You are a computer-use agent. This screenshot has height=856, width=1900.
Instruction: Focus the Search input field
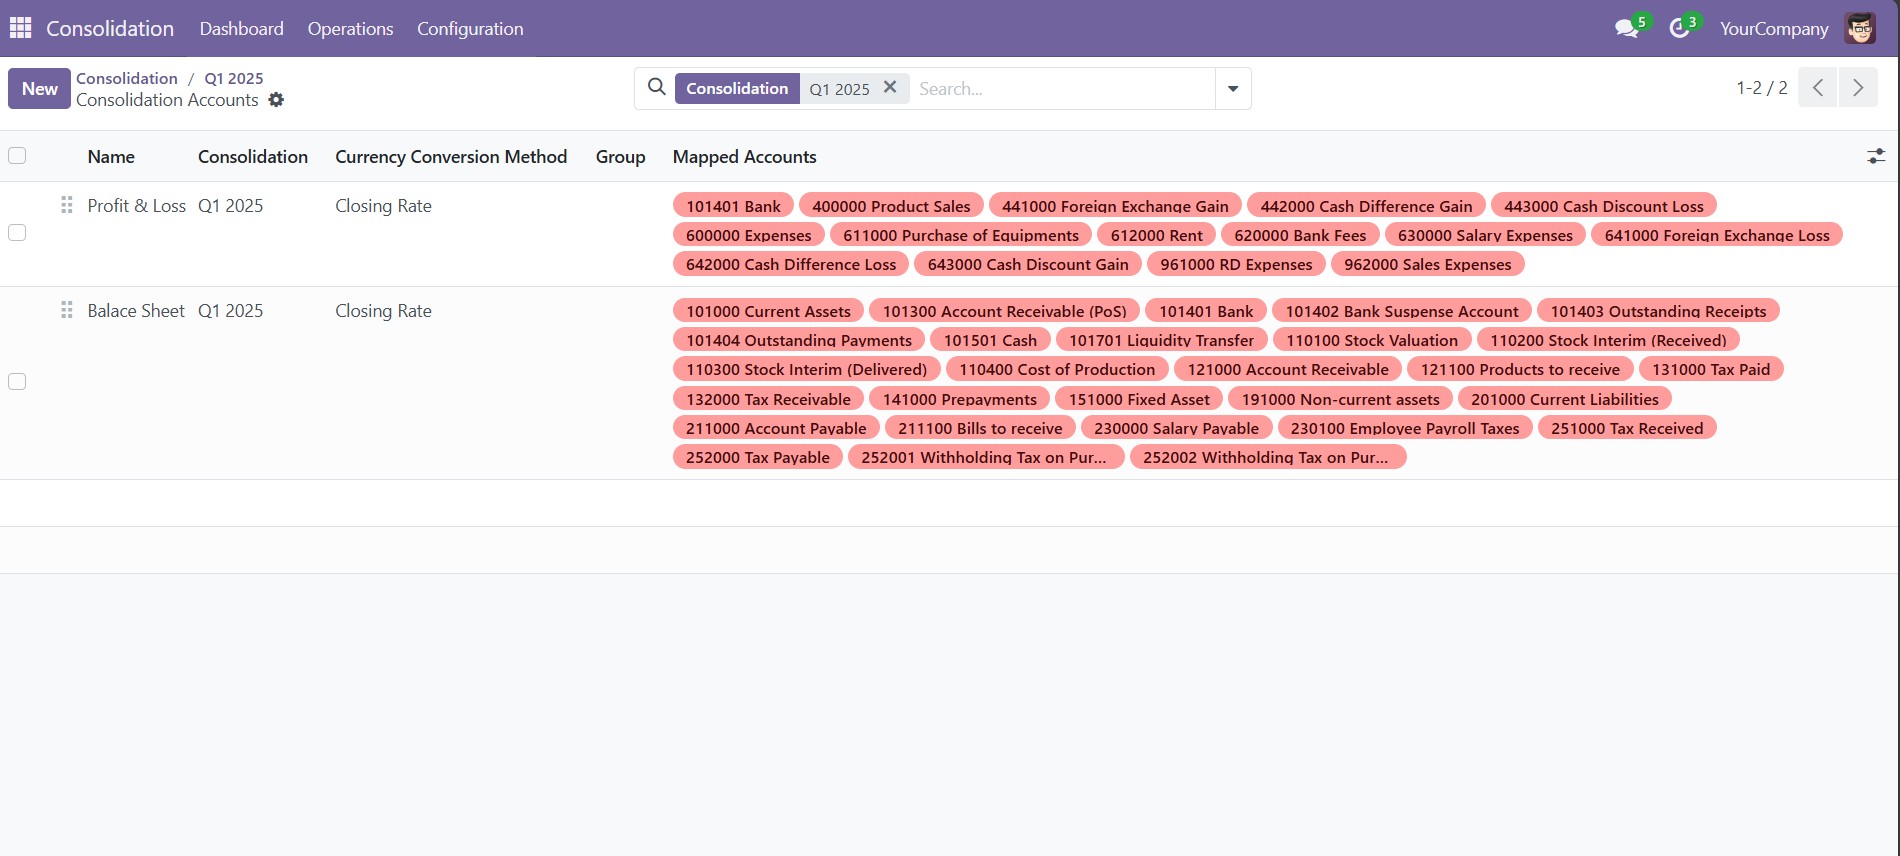pyautogui.click(x=1060, y=88)
